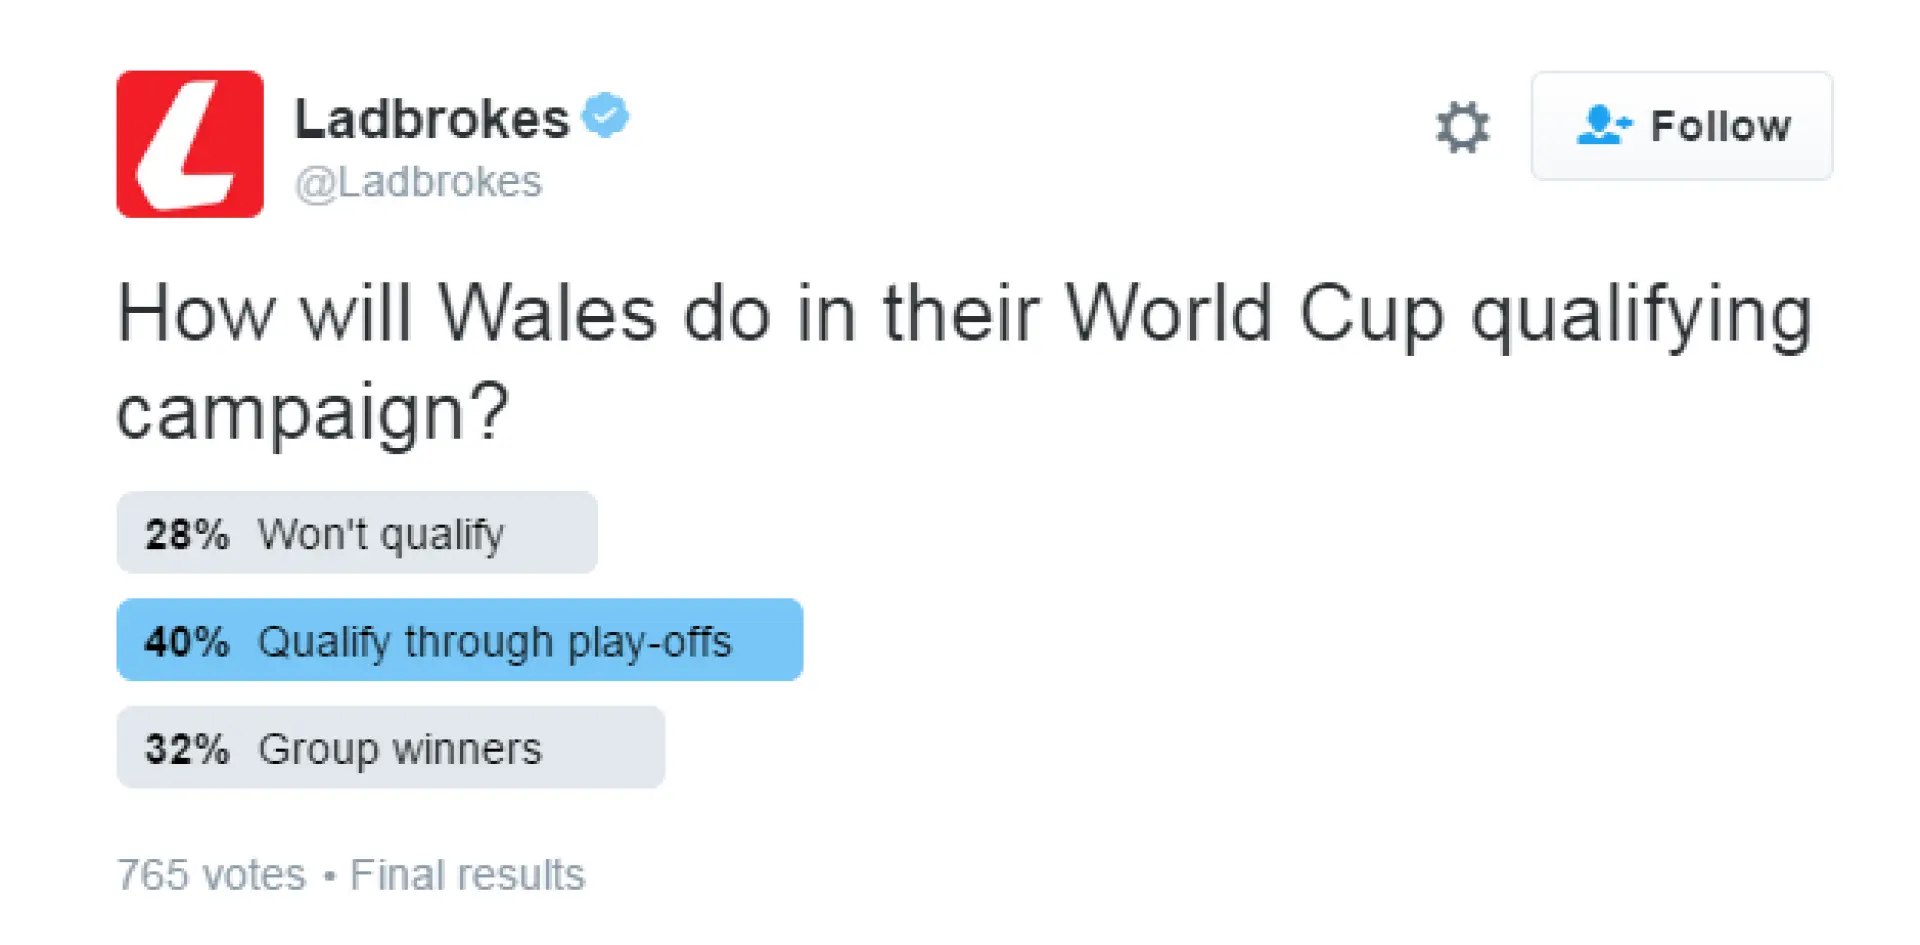
Task: Visit the @Ladbrokes handle
Action: pyautogui.click(x=418, y=183)
